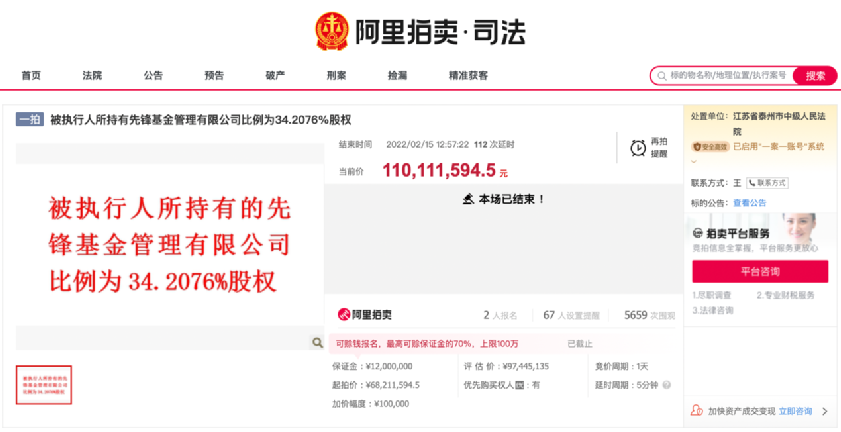841x432 pixels.
Task: Click the 已启用一案一账号系统 text
Action: coord(778,147)
